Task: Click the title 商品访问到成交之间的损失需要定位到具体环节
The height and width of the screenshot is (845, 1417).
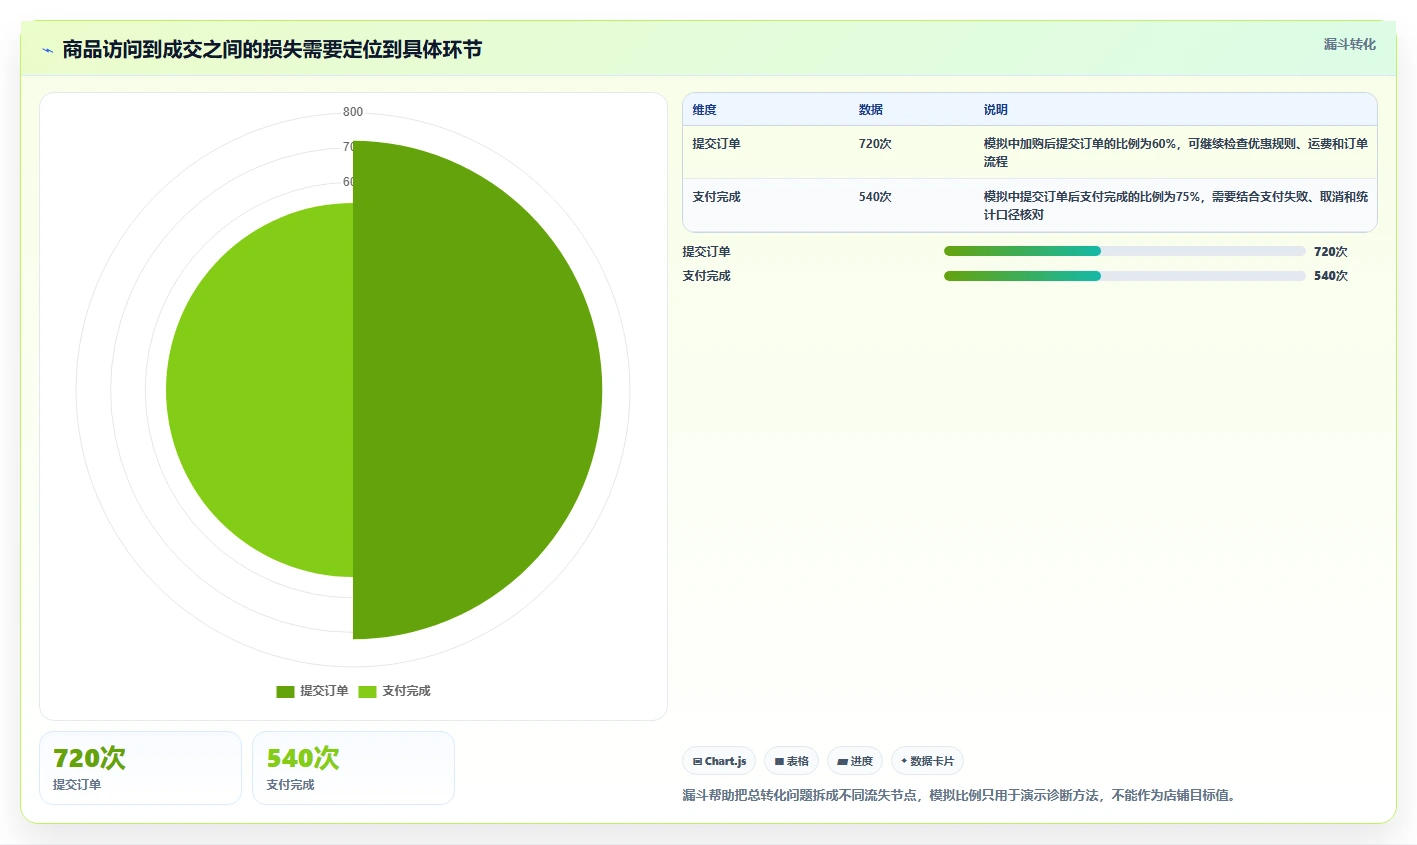Action: tap(272, 50)
